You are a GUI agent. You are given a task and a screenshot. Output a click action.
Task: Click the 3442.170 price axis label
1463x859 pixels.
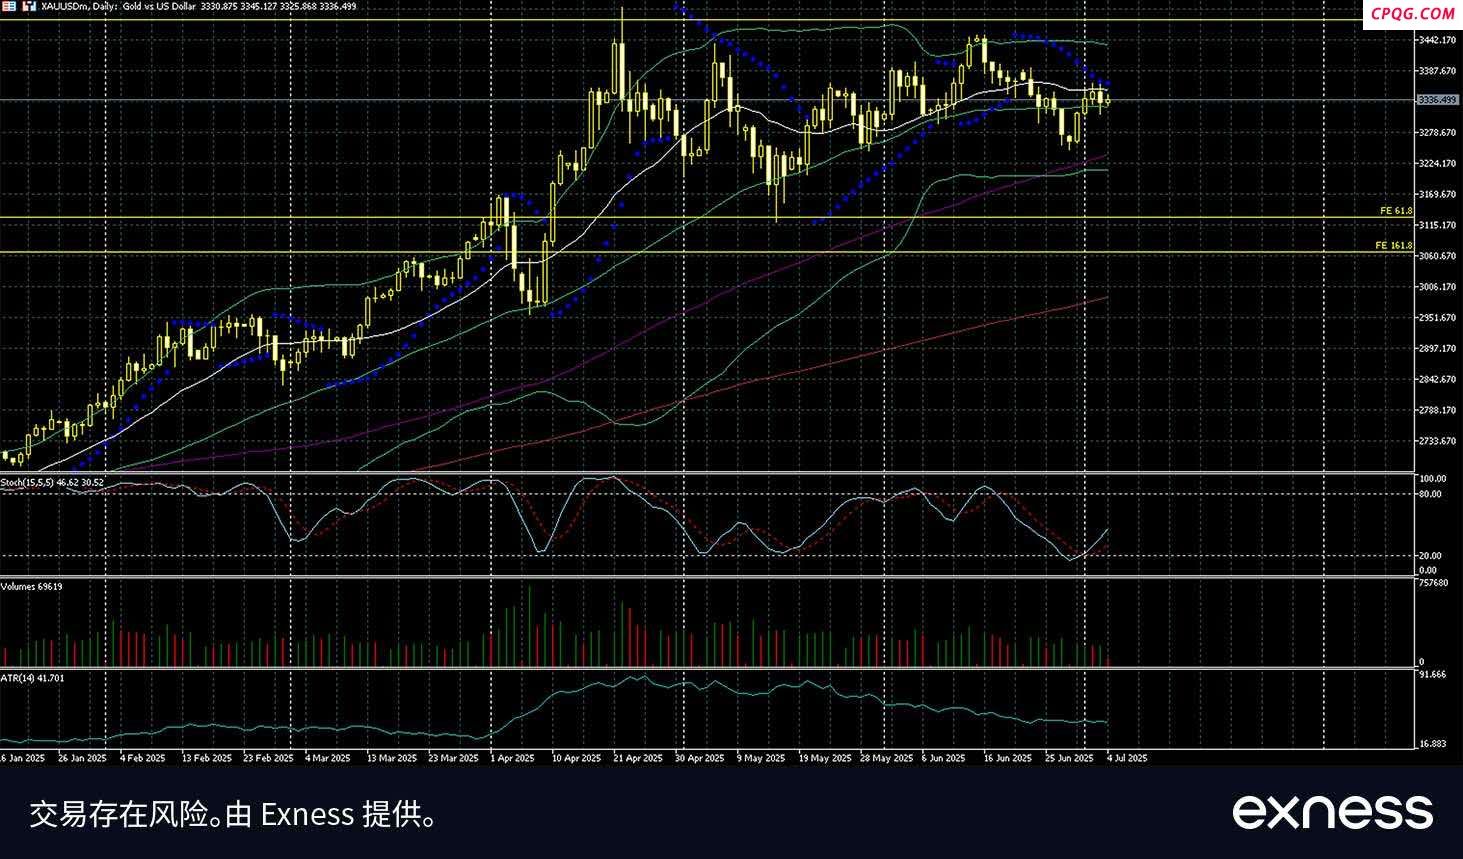tap(1437, 40)
